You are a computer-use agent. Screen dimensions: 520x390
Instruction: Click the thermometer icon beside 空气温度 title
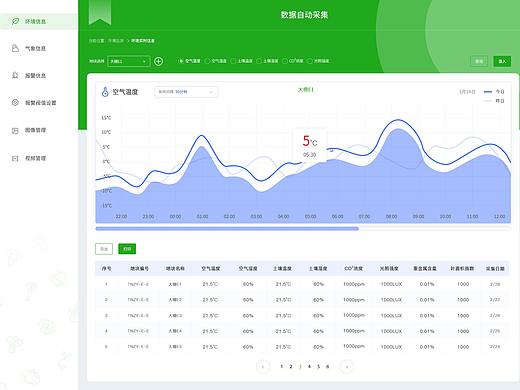pos(105,92)
